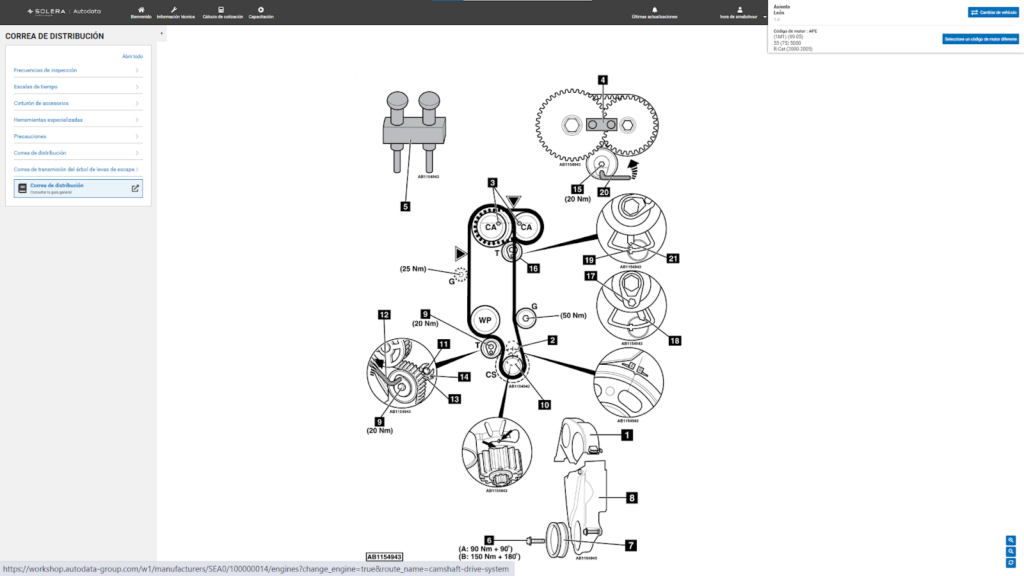Open guide in new window icon

point(135,188)
